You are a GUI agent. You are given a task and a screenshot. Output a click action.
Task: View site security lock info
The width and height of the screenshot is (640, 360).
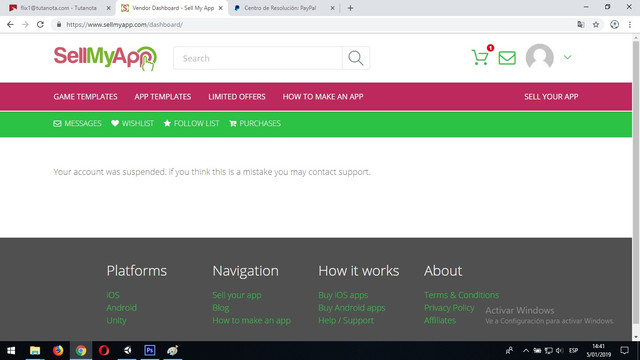coord(59,24)
